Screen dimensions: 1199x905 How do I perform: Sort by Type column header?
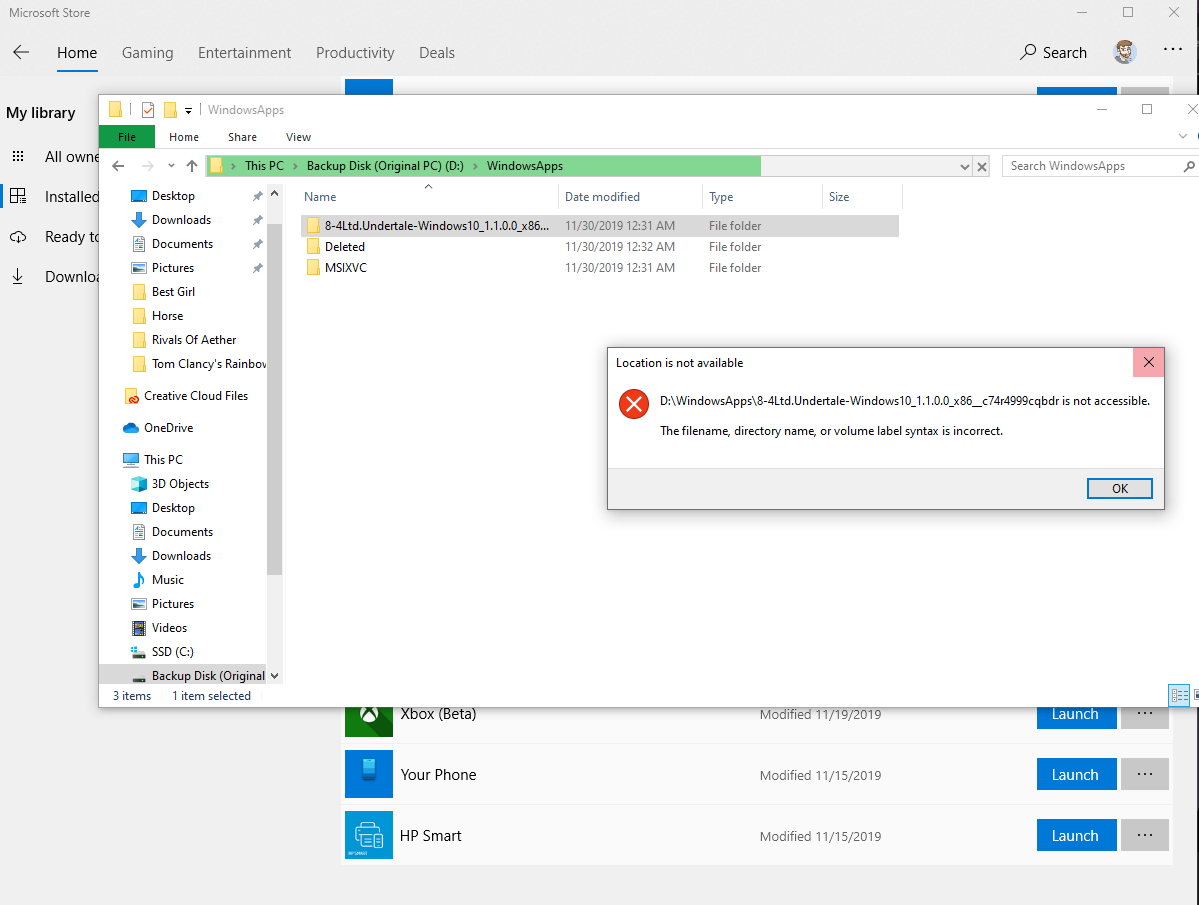tap(721, 196)
